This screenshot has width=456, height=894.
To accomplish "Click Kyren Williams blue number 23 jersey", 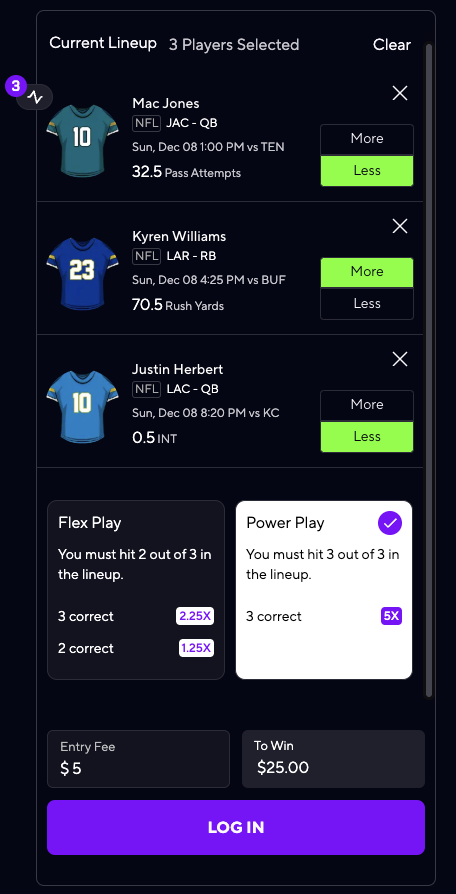I will point(82,270).
